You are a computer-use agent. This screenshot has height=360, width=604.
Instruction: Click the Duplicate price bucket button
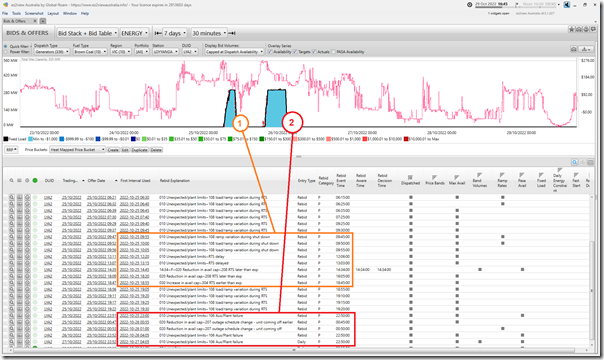pyautogui.click(x=139, y=150)
